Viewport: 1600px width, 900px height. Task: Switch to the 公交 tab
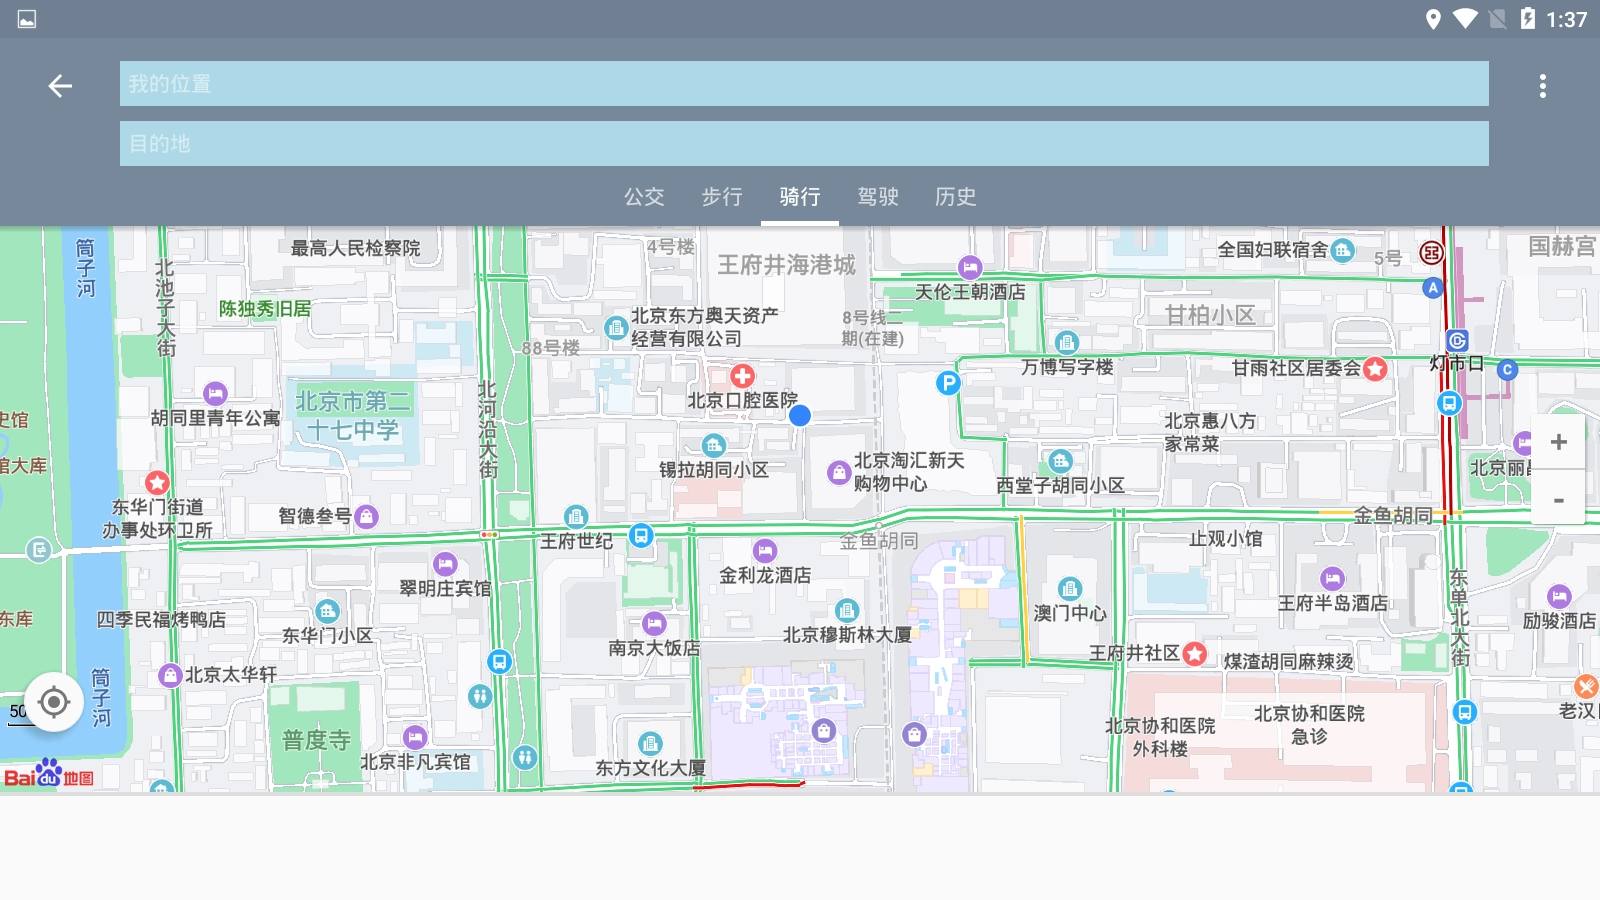click(x=644, y=197)
